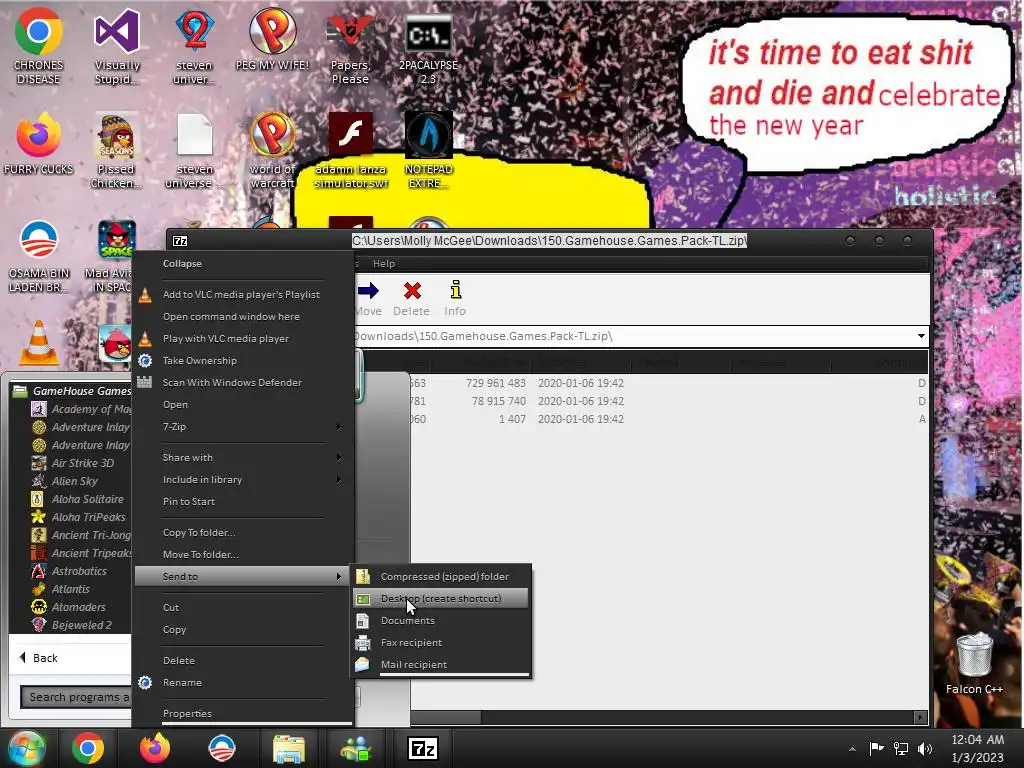1024x768 pixels.
Task: Open the PEG MY WIFE! desktop icon
Action: (x=272, y=39)
